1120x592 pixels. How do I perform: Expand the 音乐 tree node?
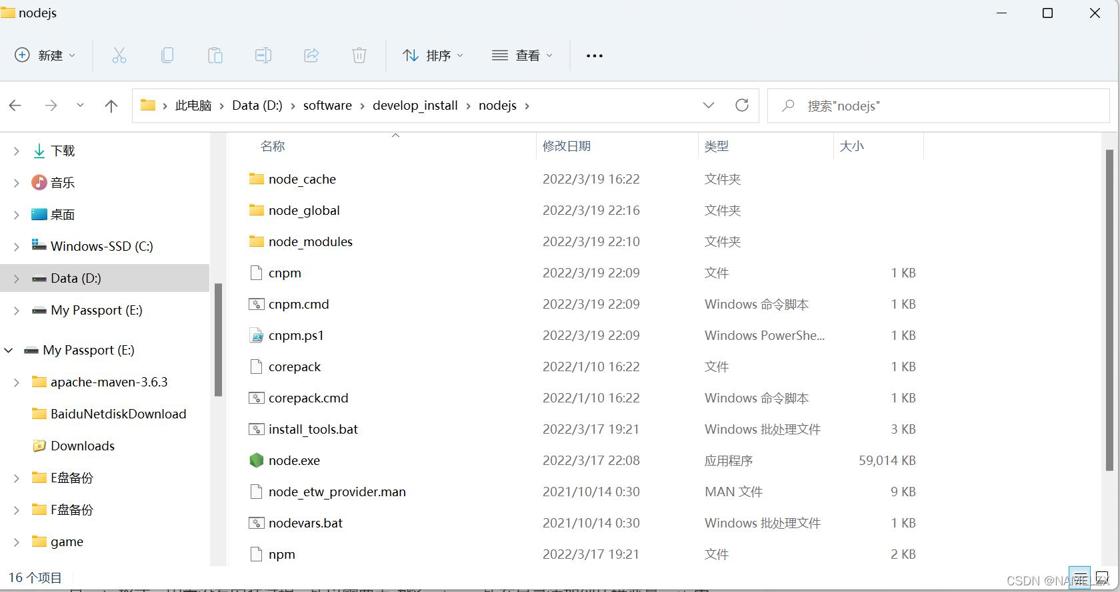point(16,183)
